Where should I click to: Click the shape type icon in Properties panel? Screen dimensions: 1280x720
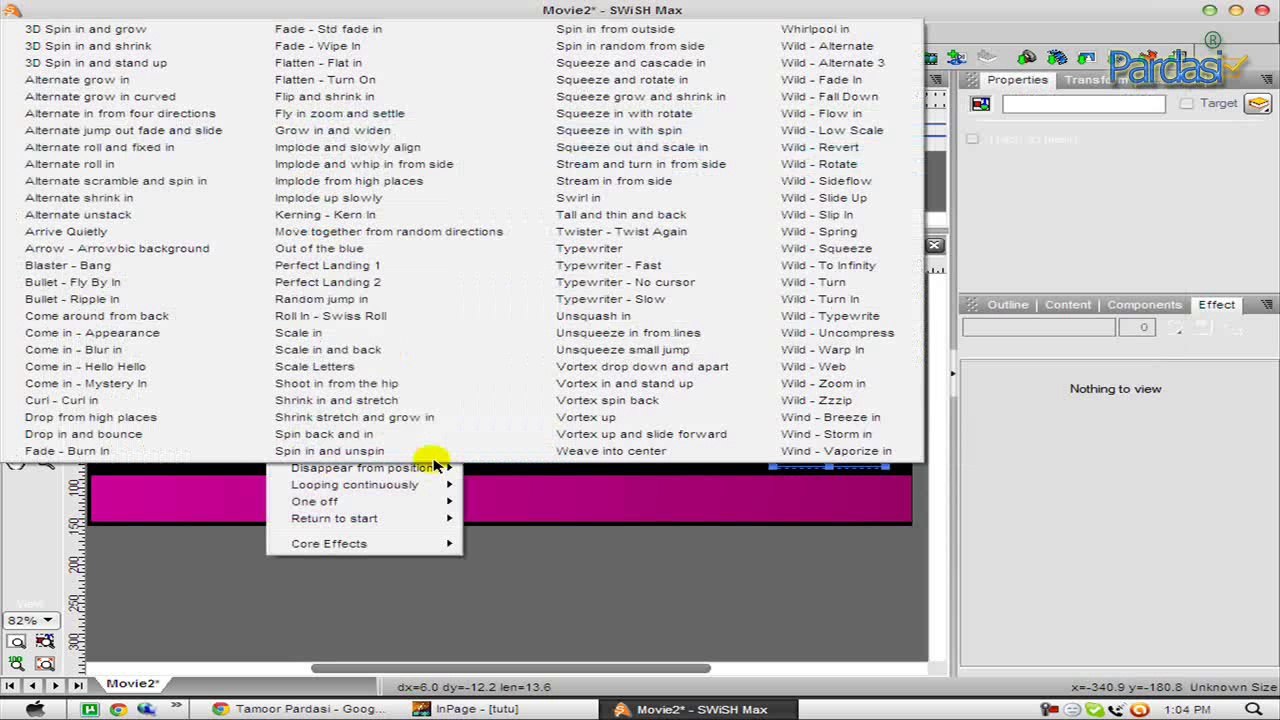(x=980, y=104)
